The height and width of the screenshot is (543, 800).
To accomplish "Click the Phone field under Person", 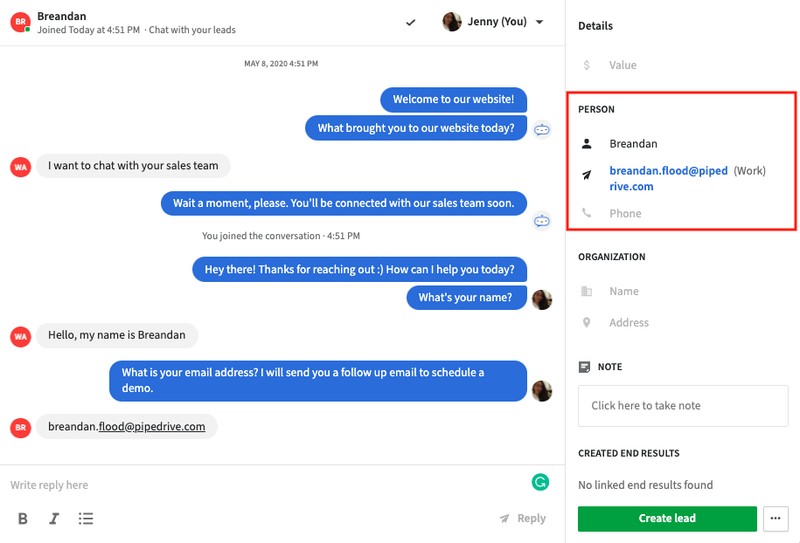I will click(625, 213).
